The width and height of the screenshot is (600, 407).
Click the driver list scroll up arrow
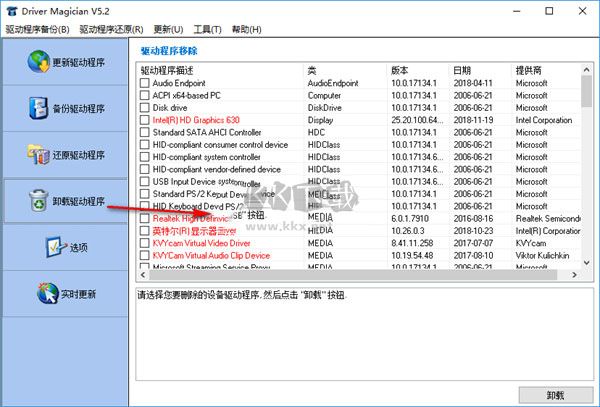pos(587,69)
